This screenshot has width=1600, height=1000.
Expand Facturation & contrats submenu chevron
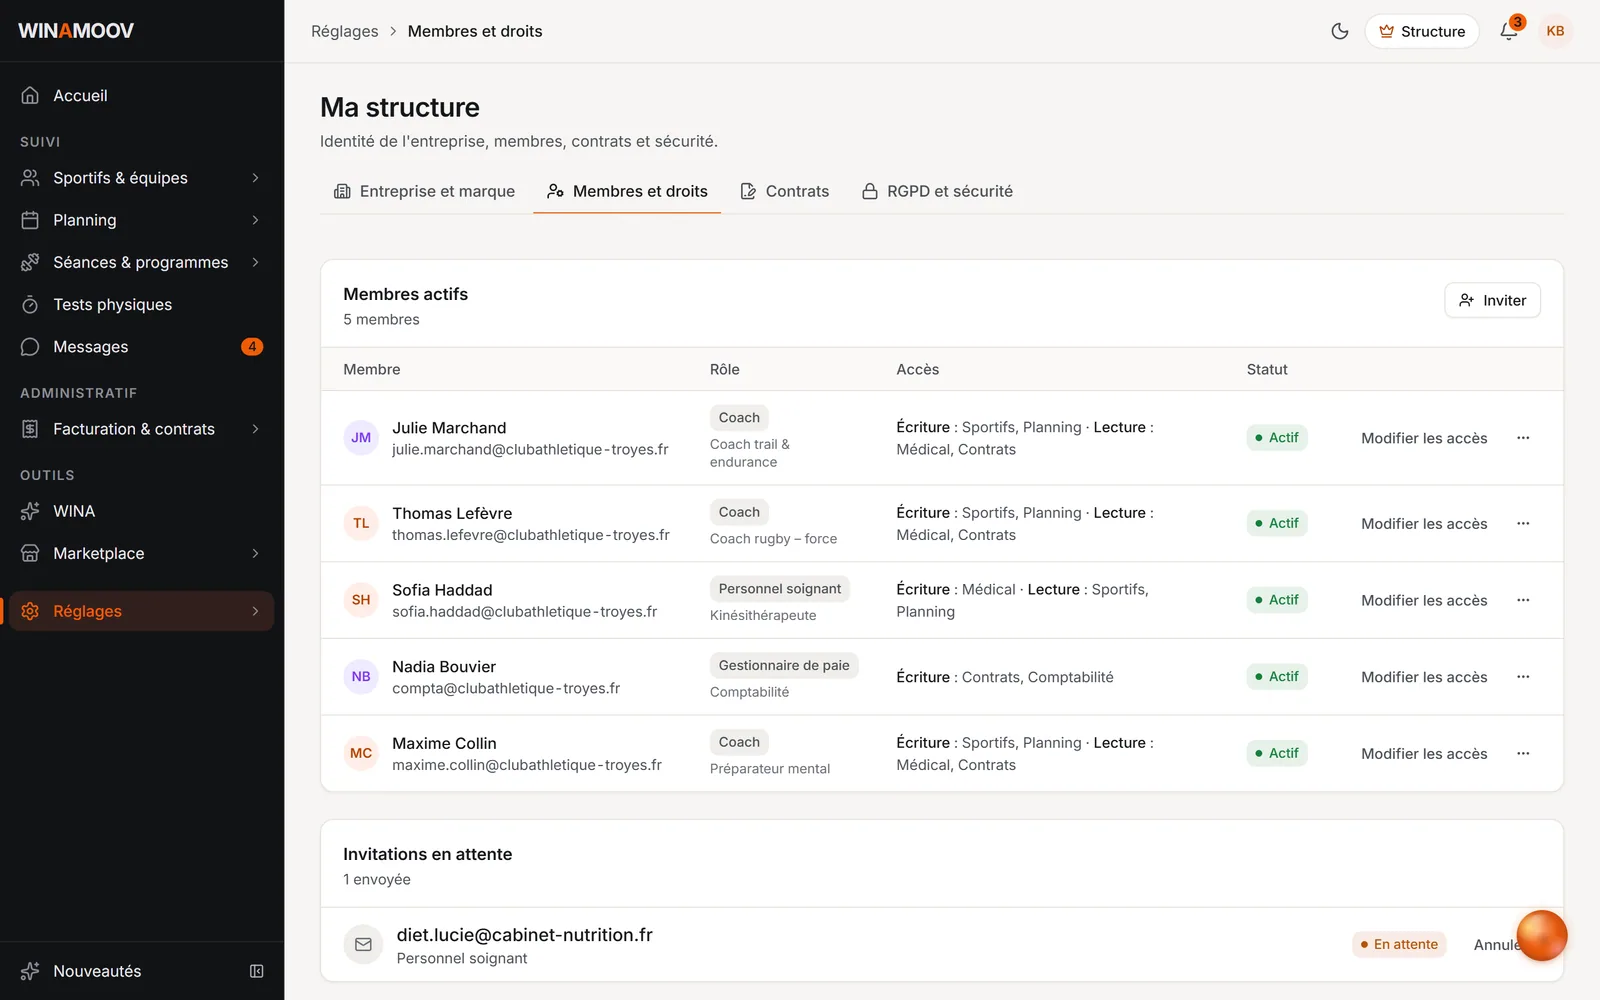[x=256, y=429]
